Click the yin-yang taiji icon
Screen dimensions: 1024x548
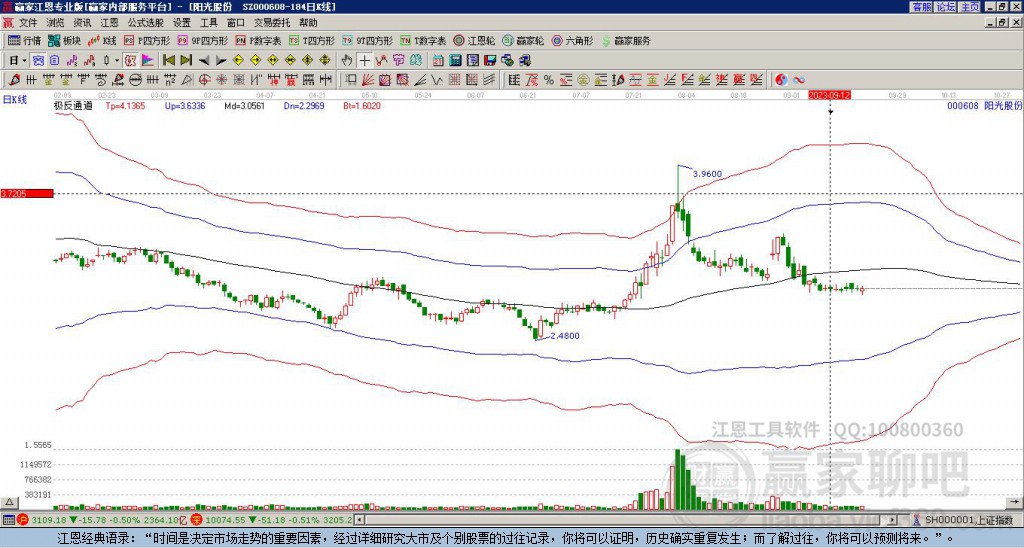(x=781, y=80)
